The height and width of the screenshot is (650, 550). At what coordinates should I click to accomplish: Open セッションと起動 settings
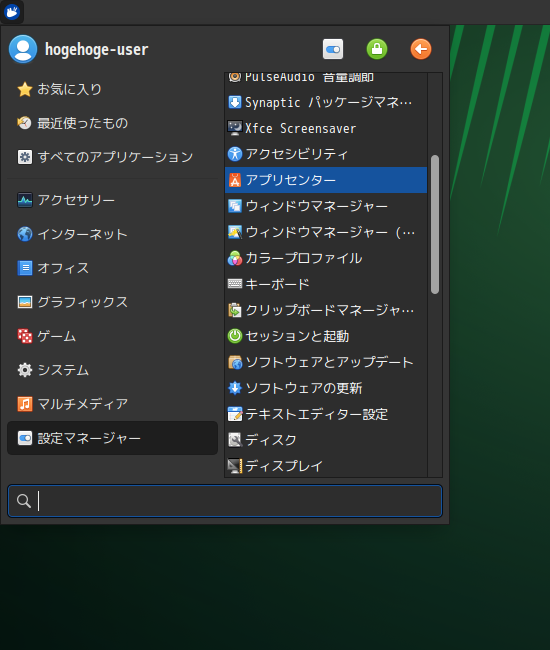[326, 336]
